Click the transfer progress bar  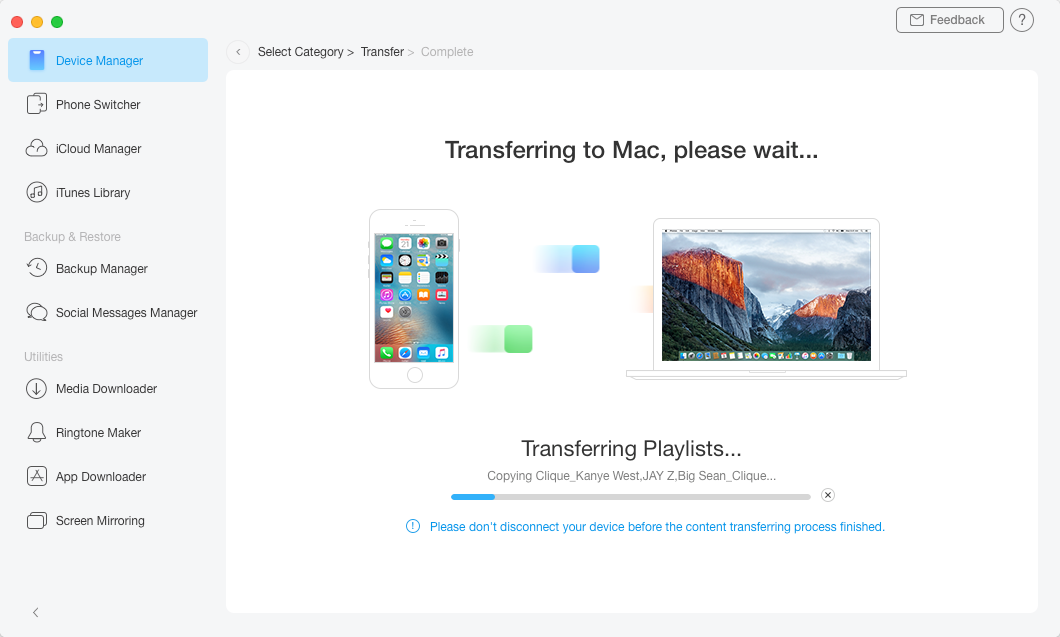pyautogui.click(x=630, y=496)
